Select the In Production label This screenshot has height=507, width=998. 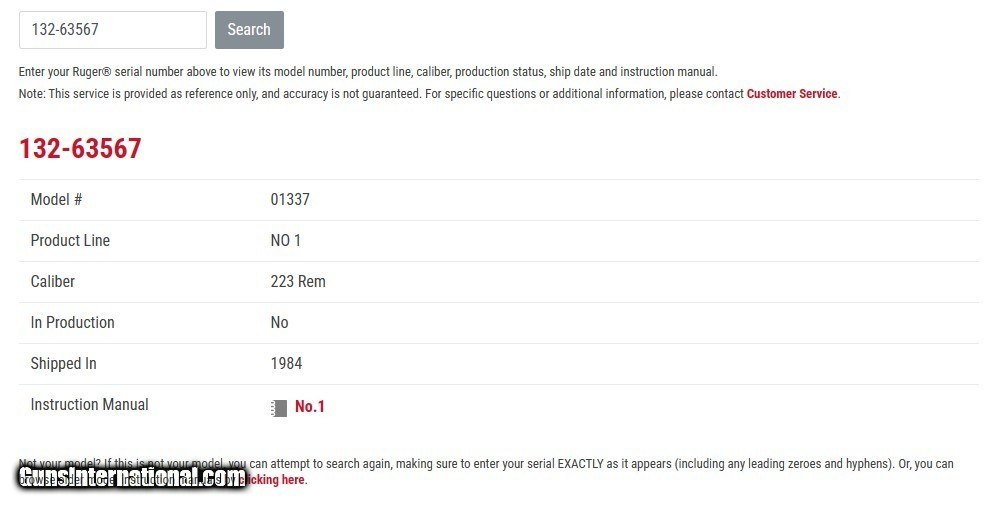click(73, 323)
